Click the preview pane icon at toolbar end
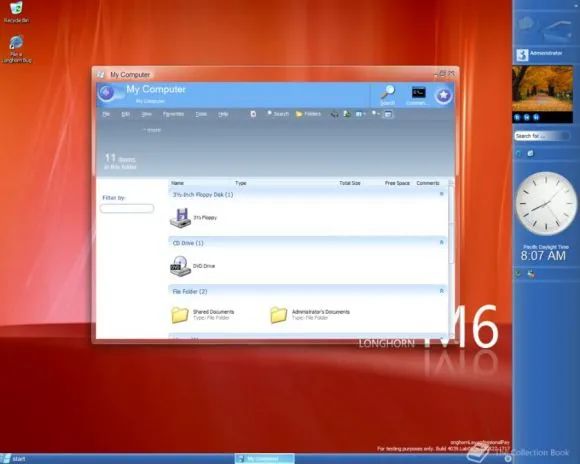Viewport: 580px width, 464px height. pos(388,114)
